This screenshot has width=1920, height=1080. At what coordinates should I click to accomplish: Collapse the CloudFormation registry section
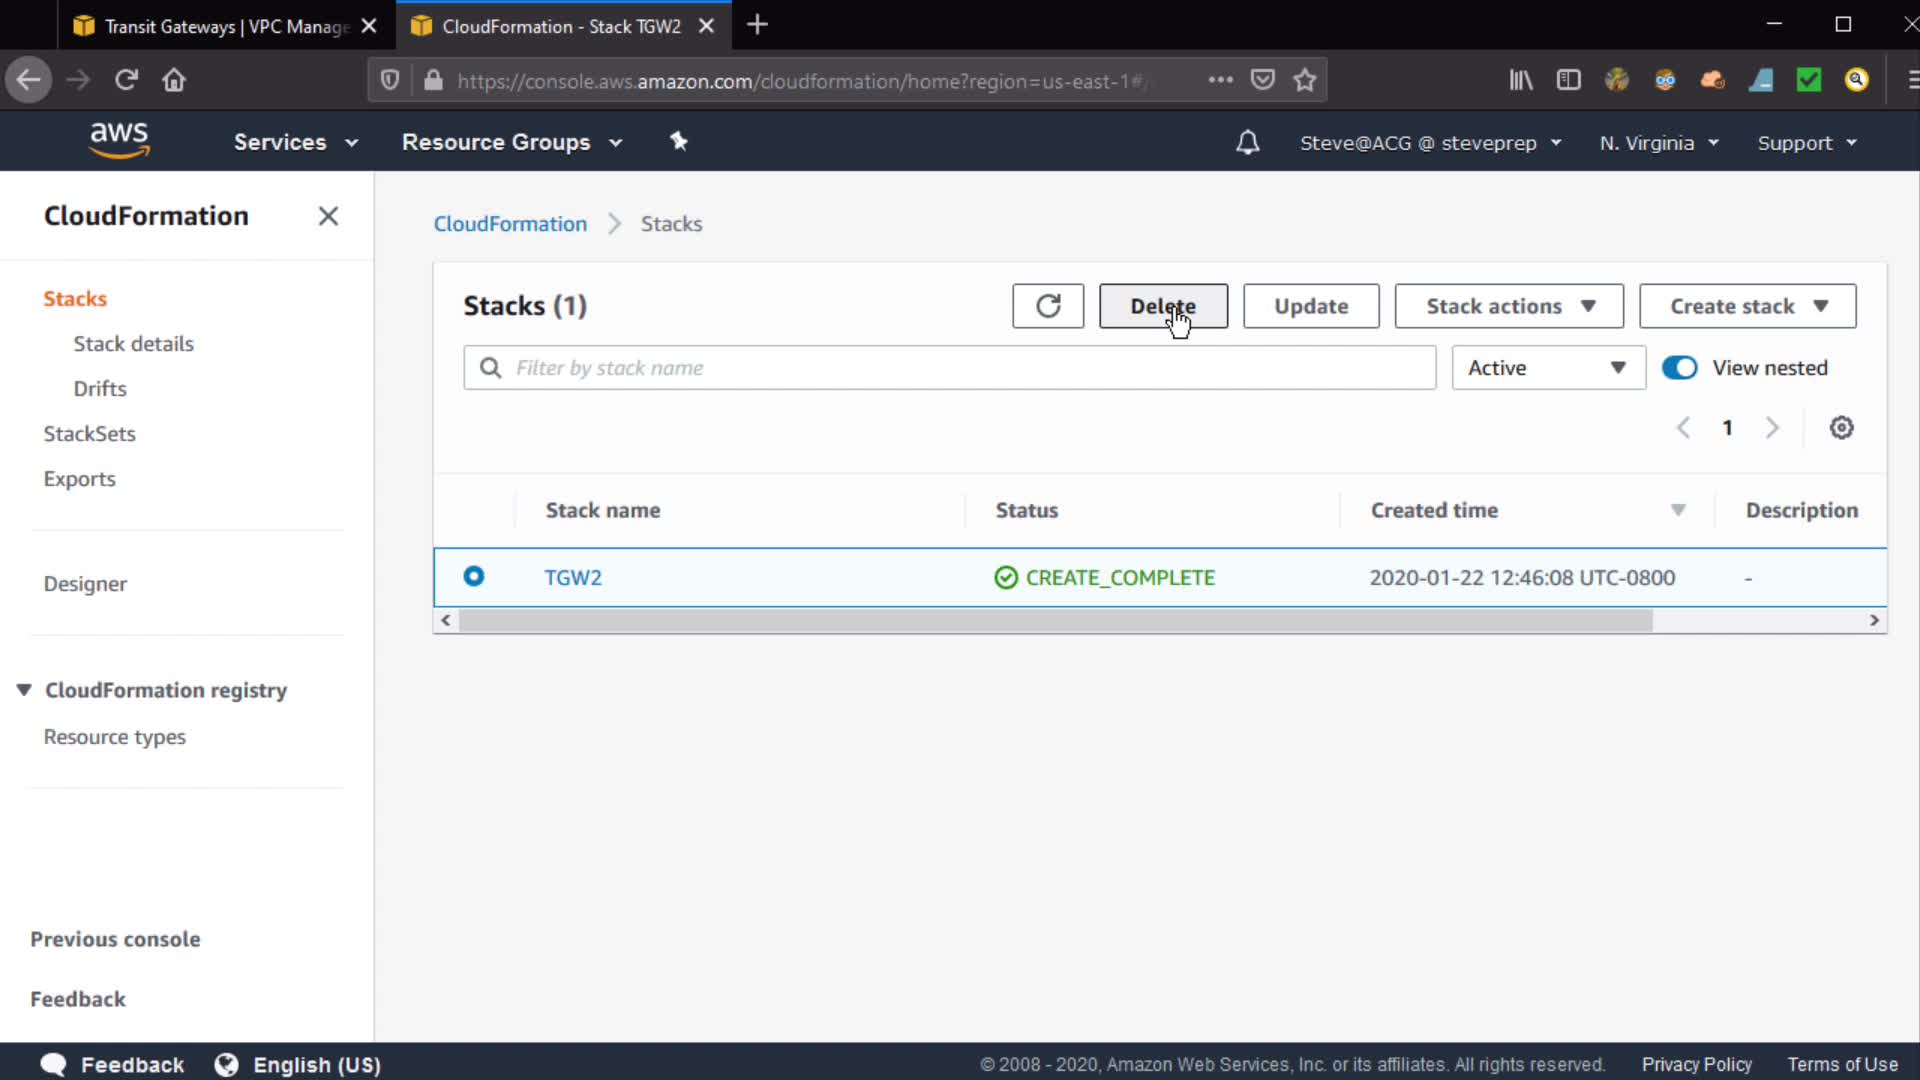click(x=24, y=690)
